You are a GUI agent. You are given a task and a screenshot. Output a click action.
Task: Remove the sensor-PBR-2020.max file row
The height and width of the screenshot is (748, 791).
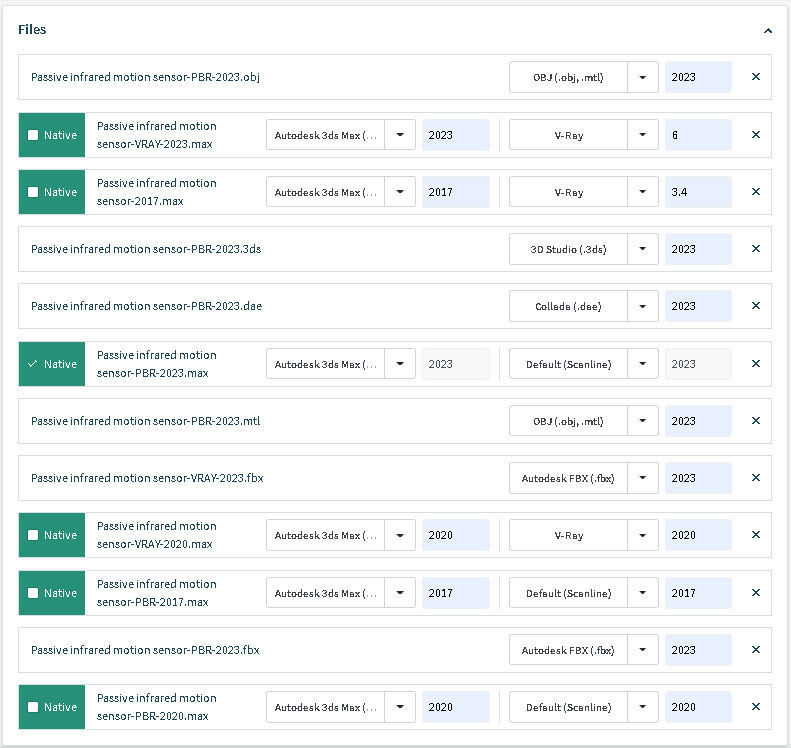point(755,707)
